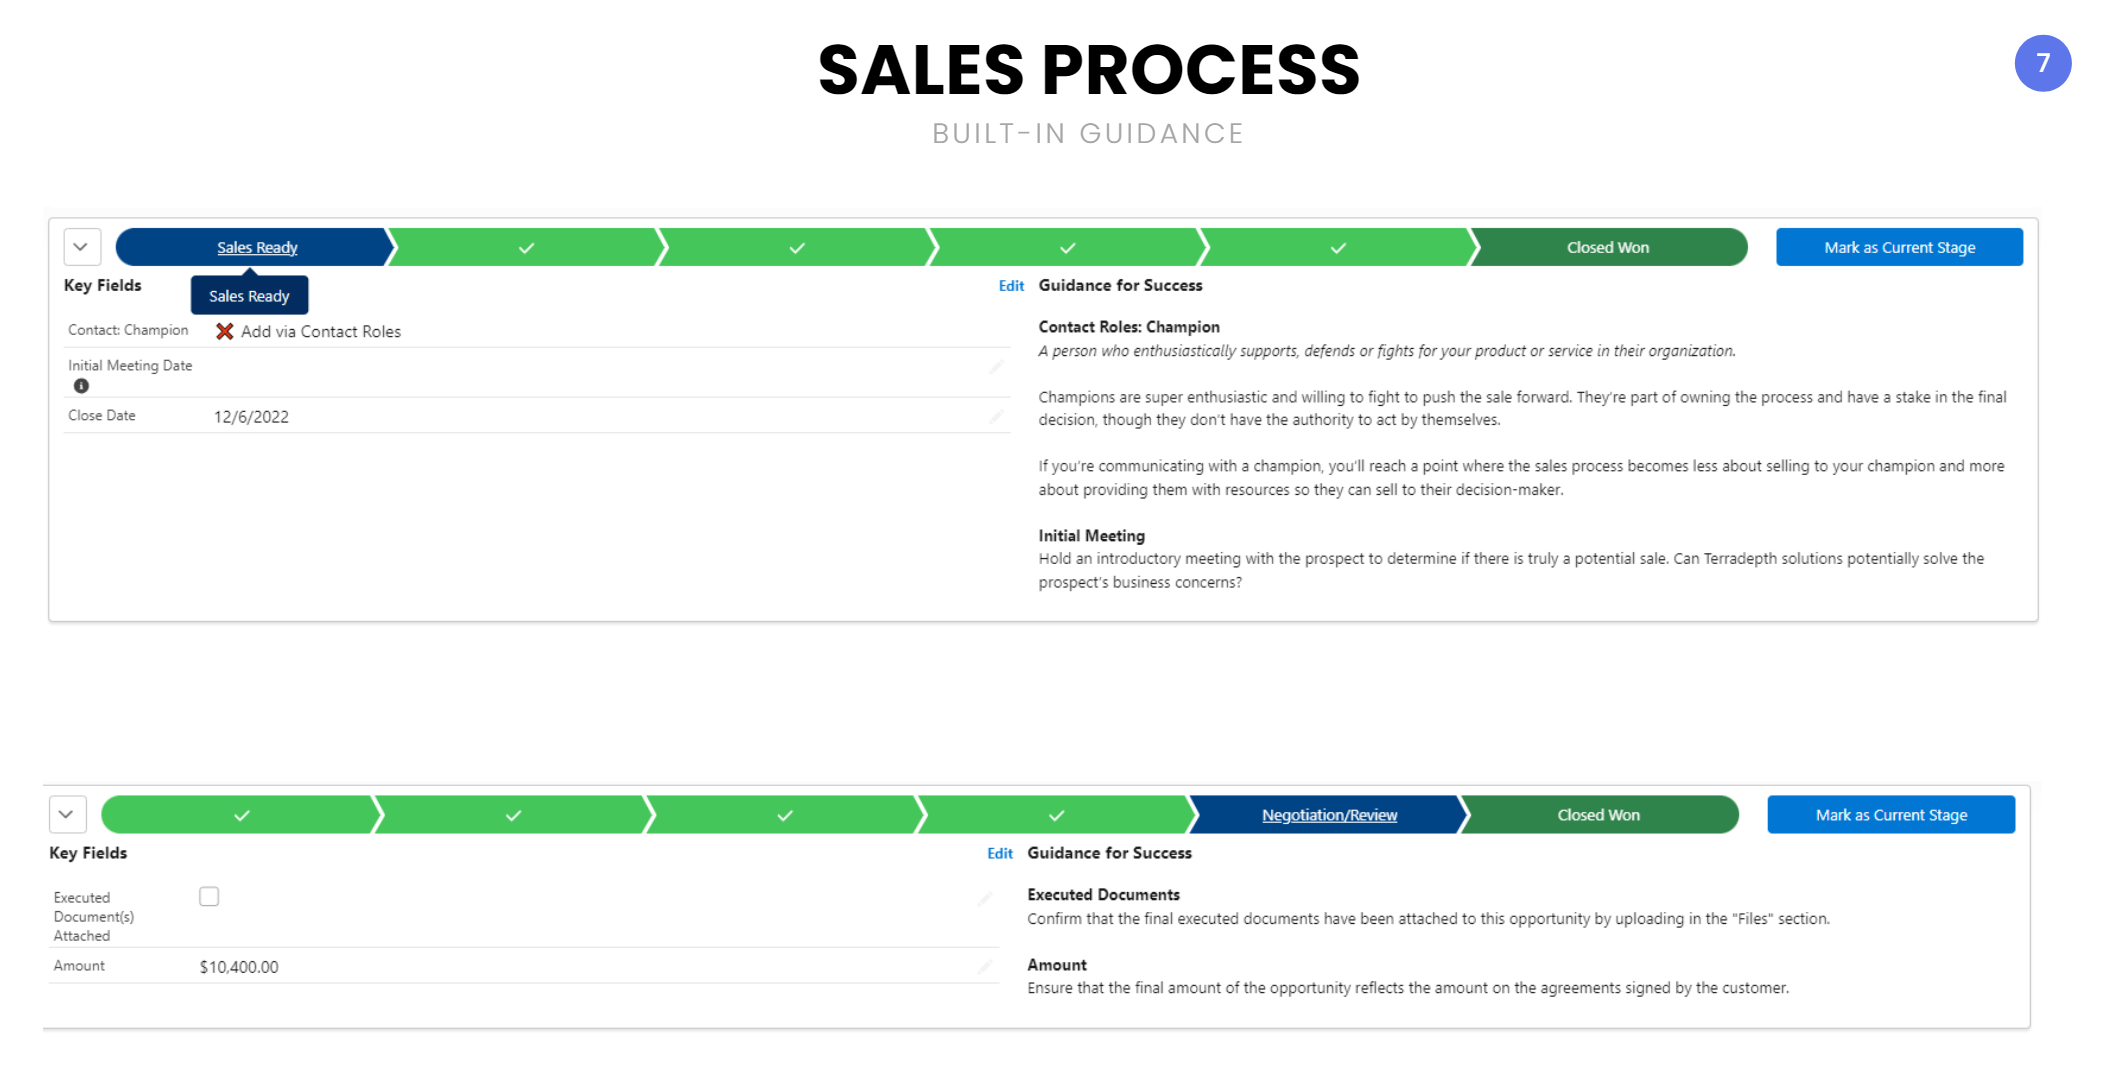This screenshot has height=1079, width=2103.
Task: Click the pencil icon beside Initial Meeting Date
Action: point(996,367)
